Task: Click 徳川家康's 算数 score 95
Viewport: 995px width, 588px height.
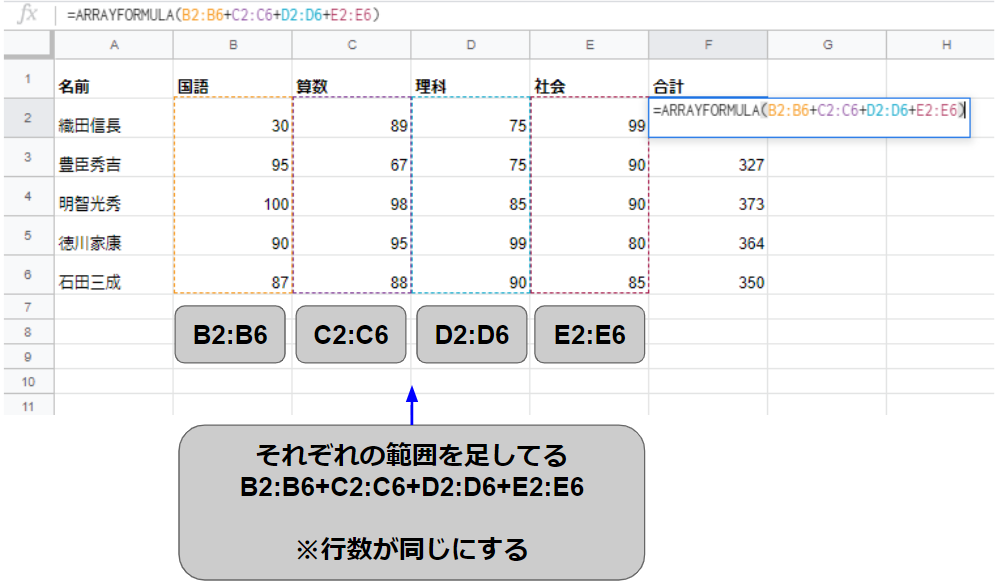Action: pyautogui.click(x=352, y=236)
